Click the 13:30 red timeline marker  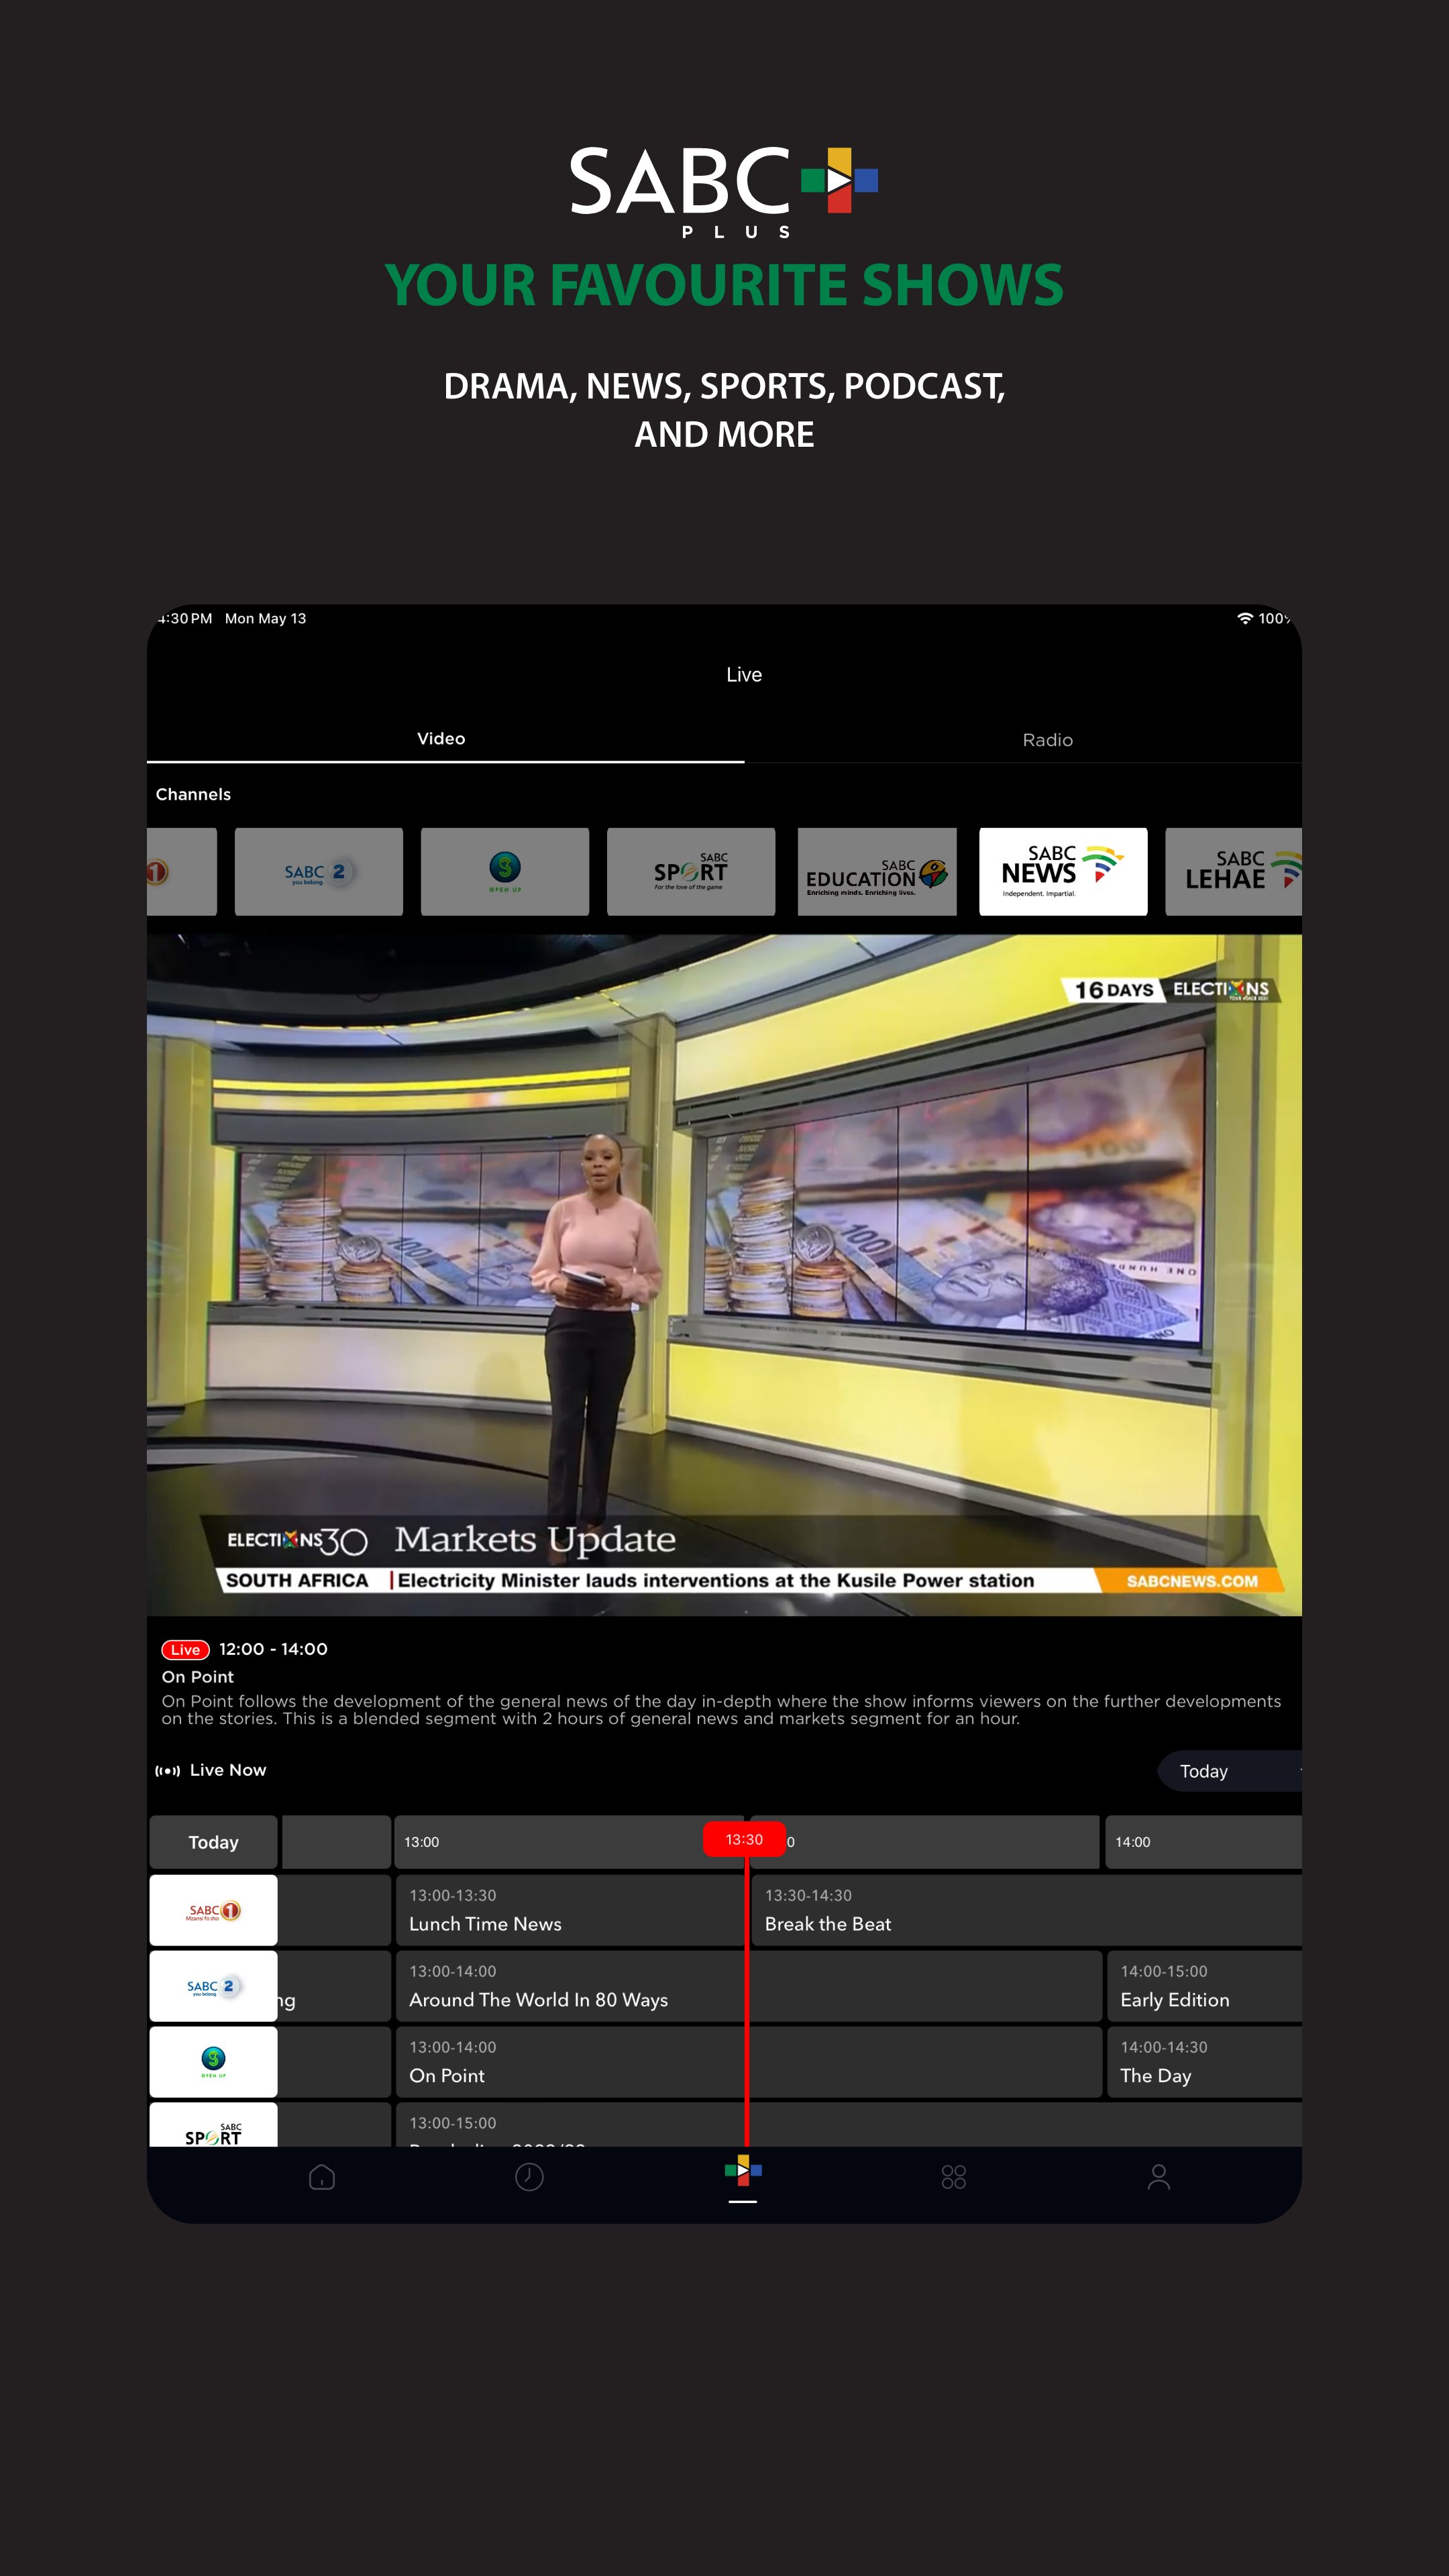[x=744, y=1840]
